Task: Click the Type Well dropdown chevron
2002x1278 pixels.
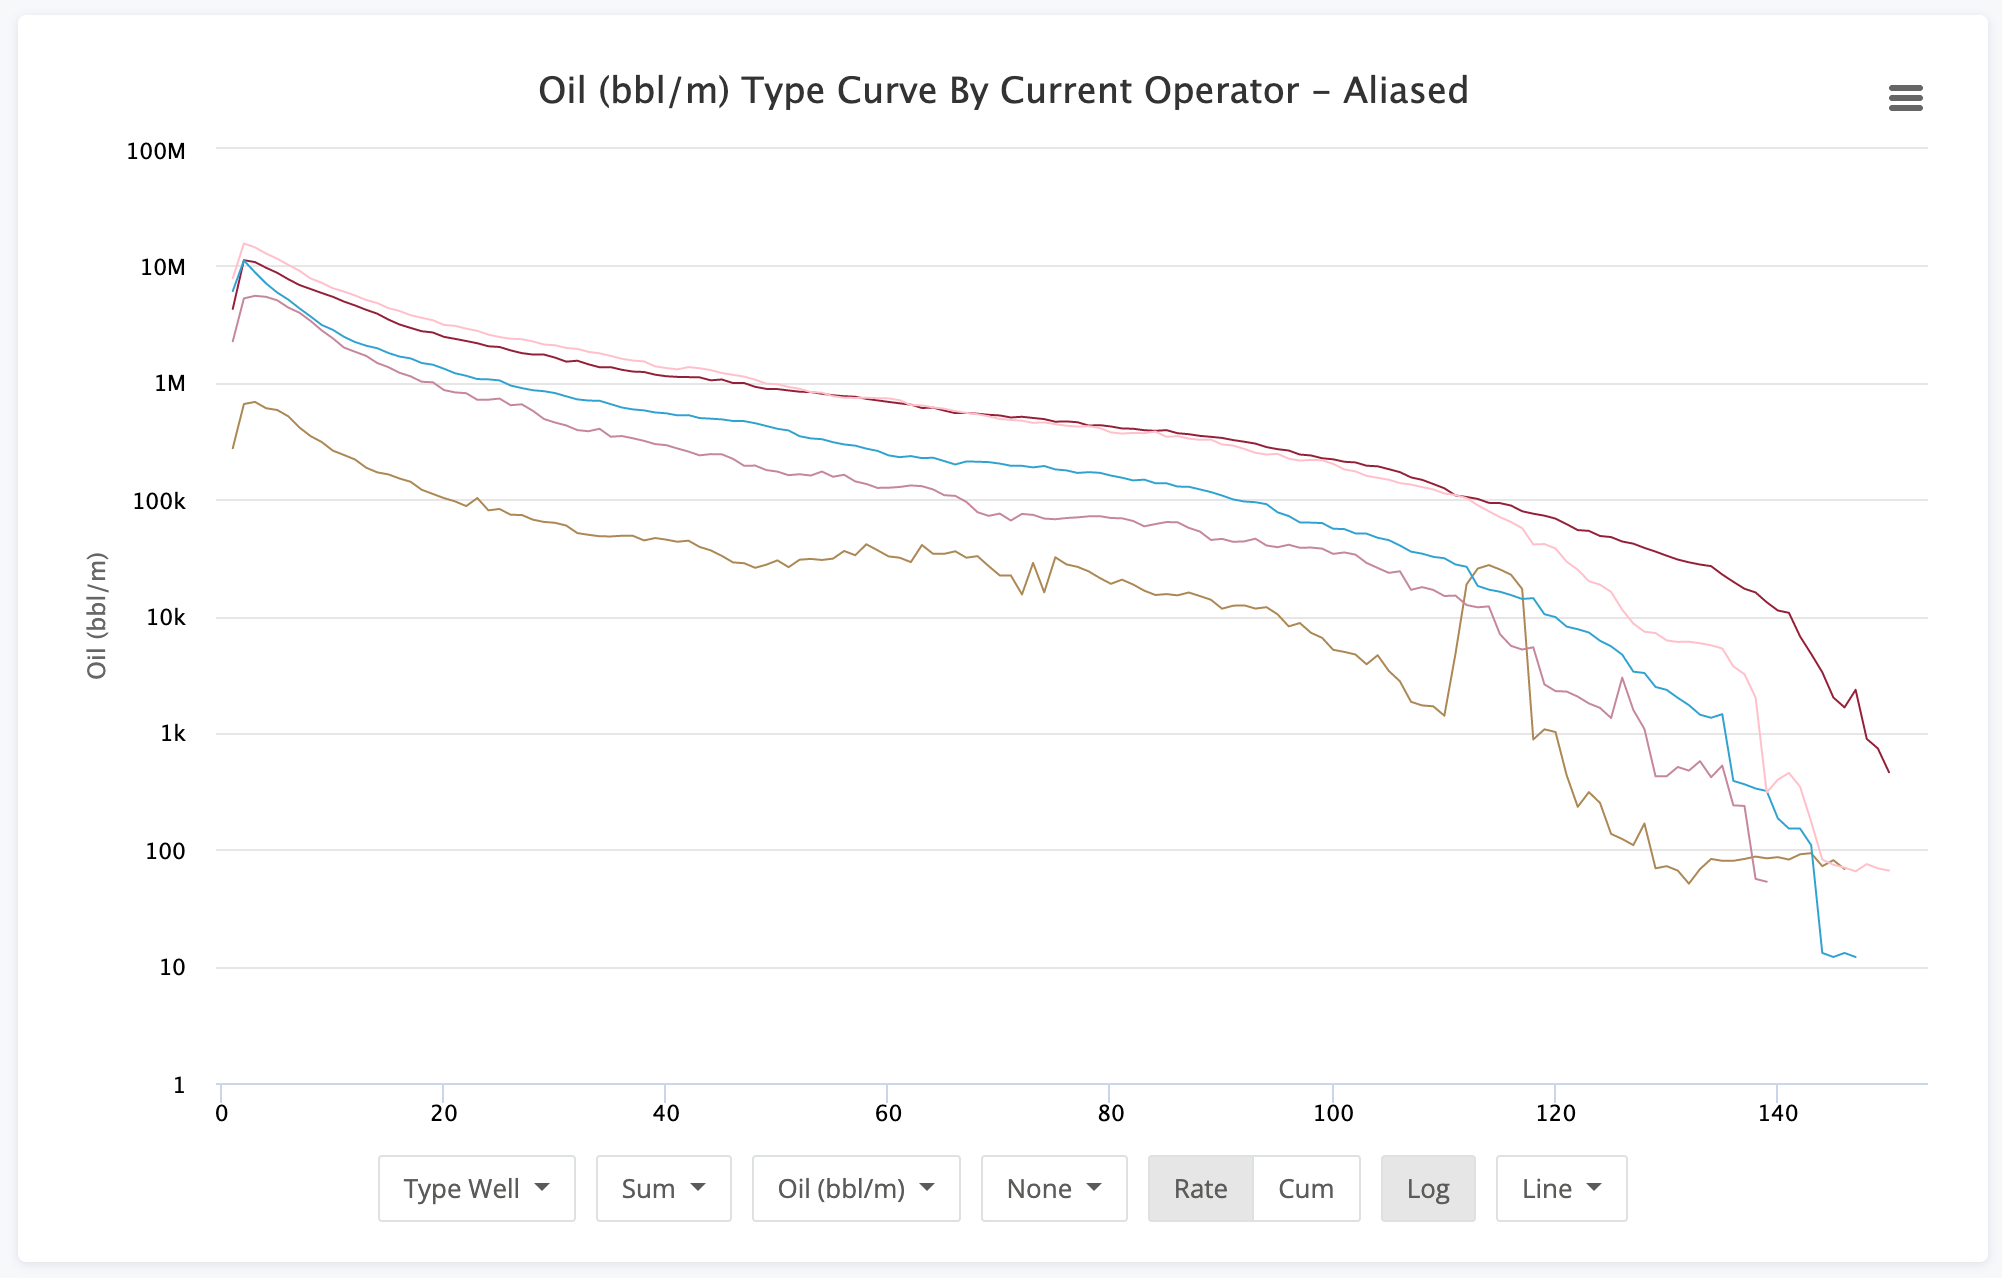Action: click(x=543, y=1188)
